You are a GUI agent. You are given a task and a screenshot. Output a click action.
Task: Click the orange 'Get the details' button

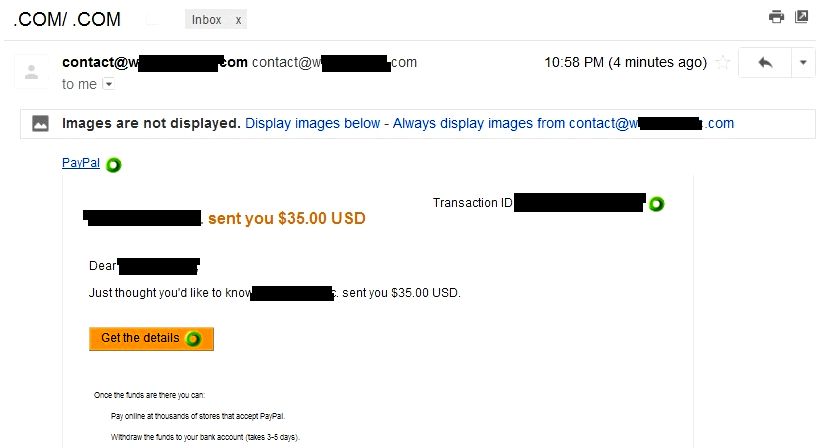coord(152,338)
